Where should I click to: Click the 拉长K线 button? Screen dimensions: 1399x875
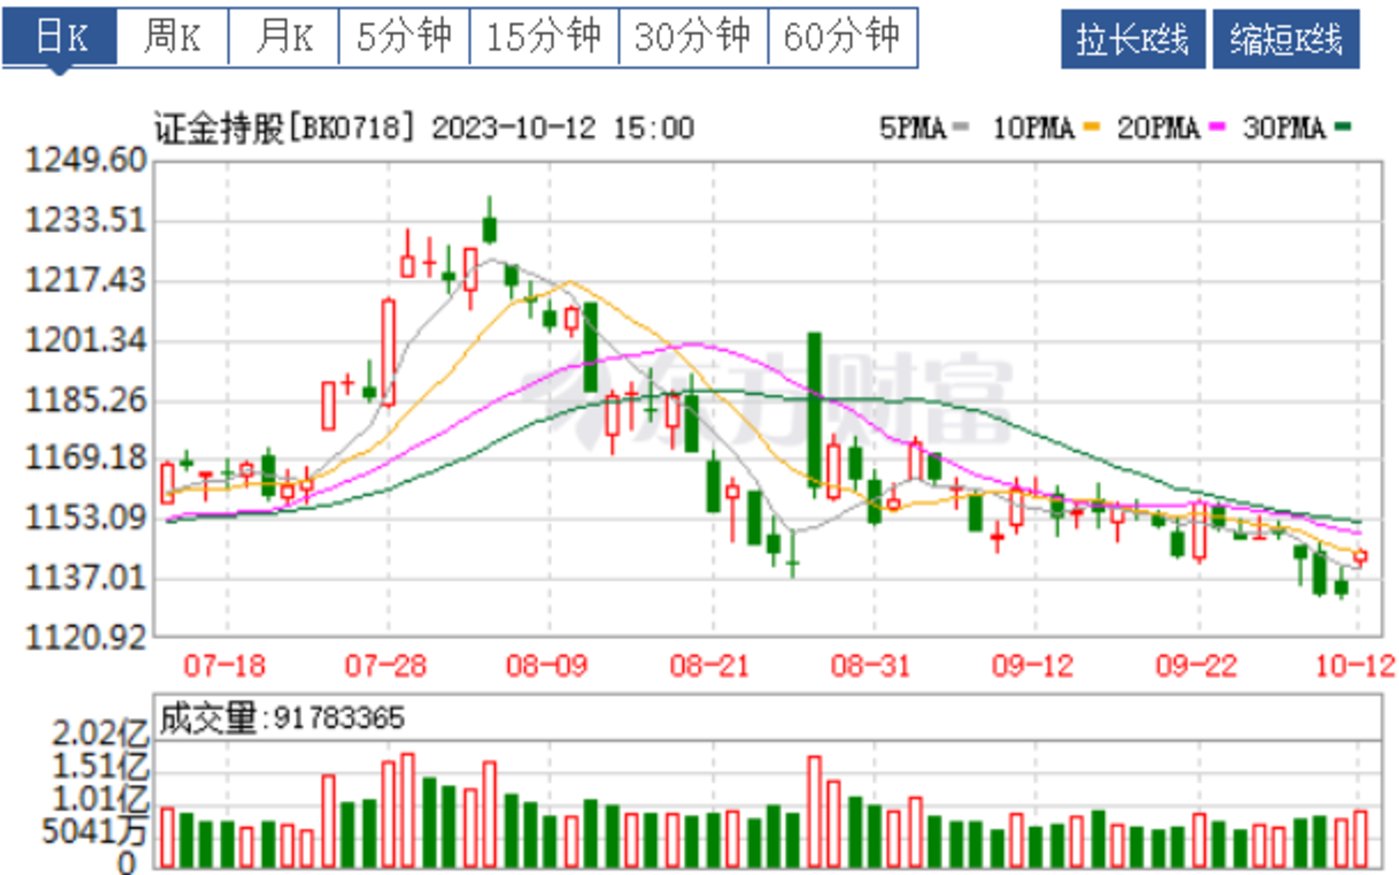(x=1133, y=41)
